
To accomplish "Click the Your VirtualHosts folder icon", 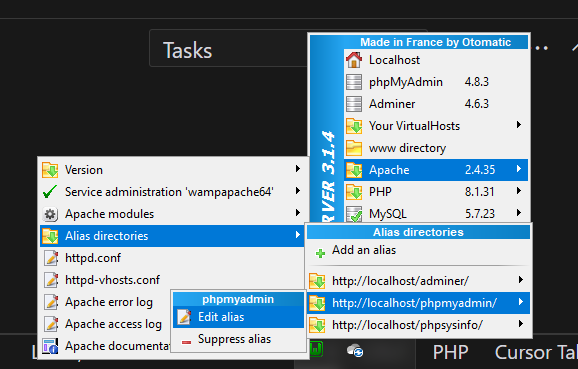I will (x=354, y=126).
